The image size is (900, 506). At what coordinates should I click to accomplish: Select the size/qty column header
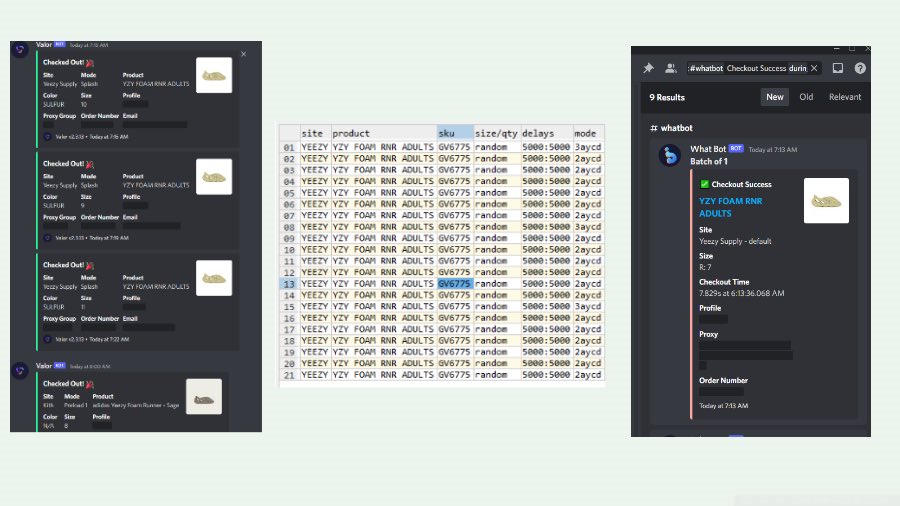[x=497, y=133]
